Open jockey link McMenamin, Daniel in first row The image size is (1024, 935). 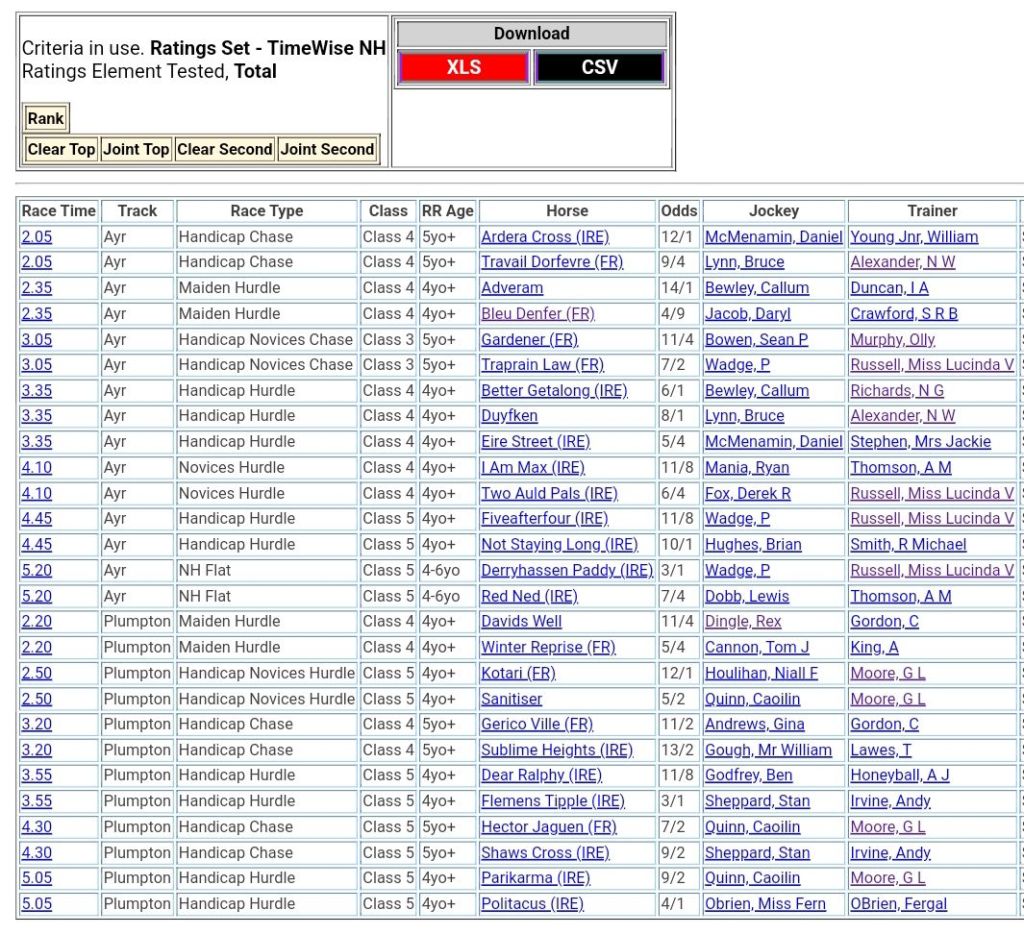pos(773,237)
